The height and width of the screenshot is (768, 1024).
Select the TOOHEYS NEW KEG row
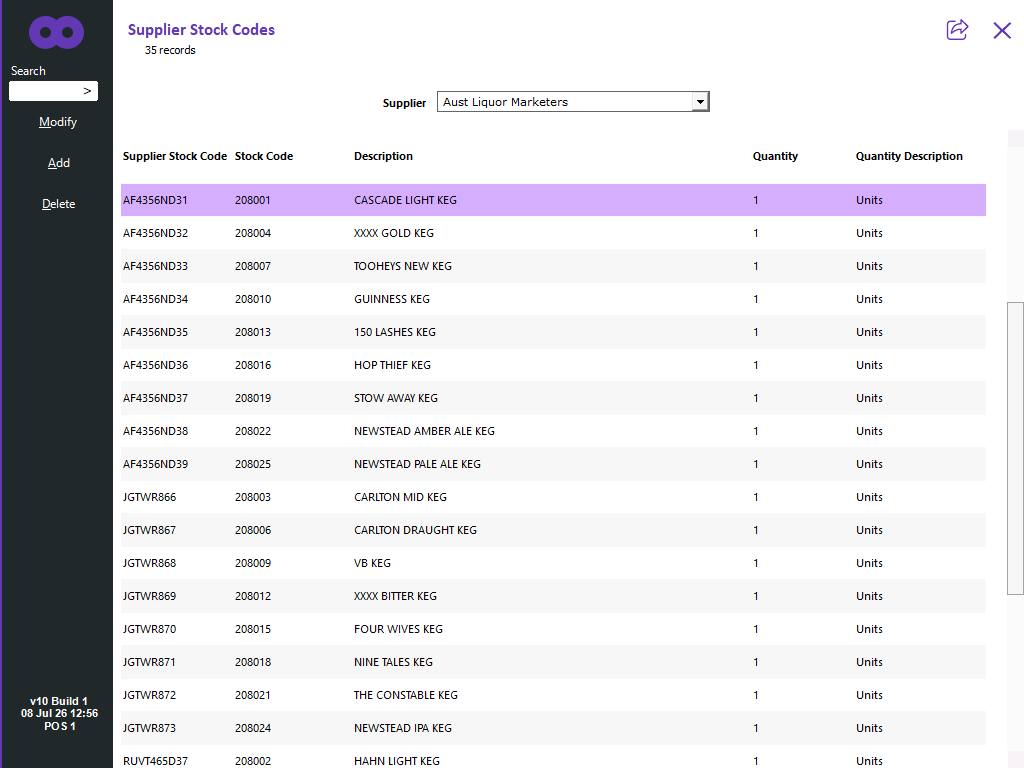pos(553,266)
